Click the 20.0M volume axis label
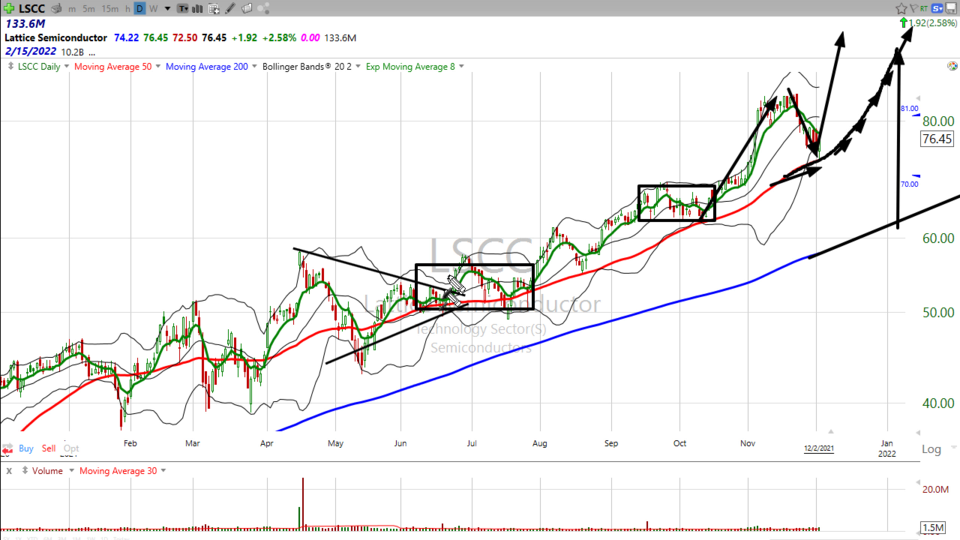960x540 pixels. pos(936,489)
